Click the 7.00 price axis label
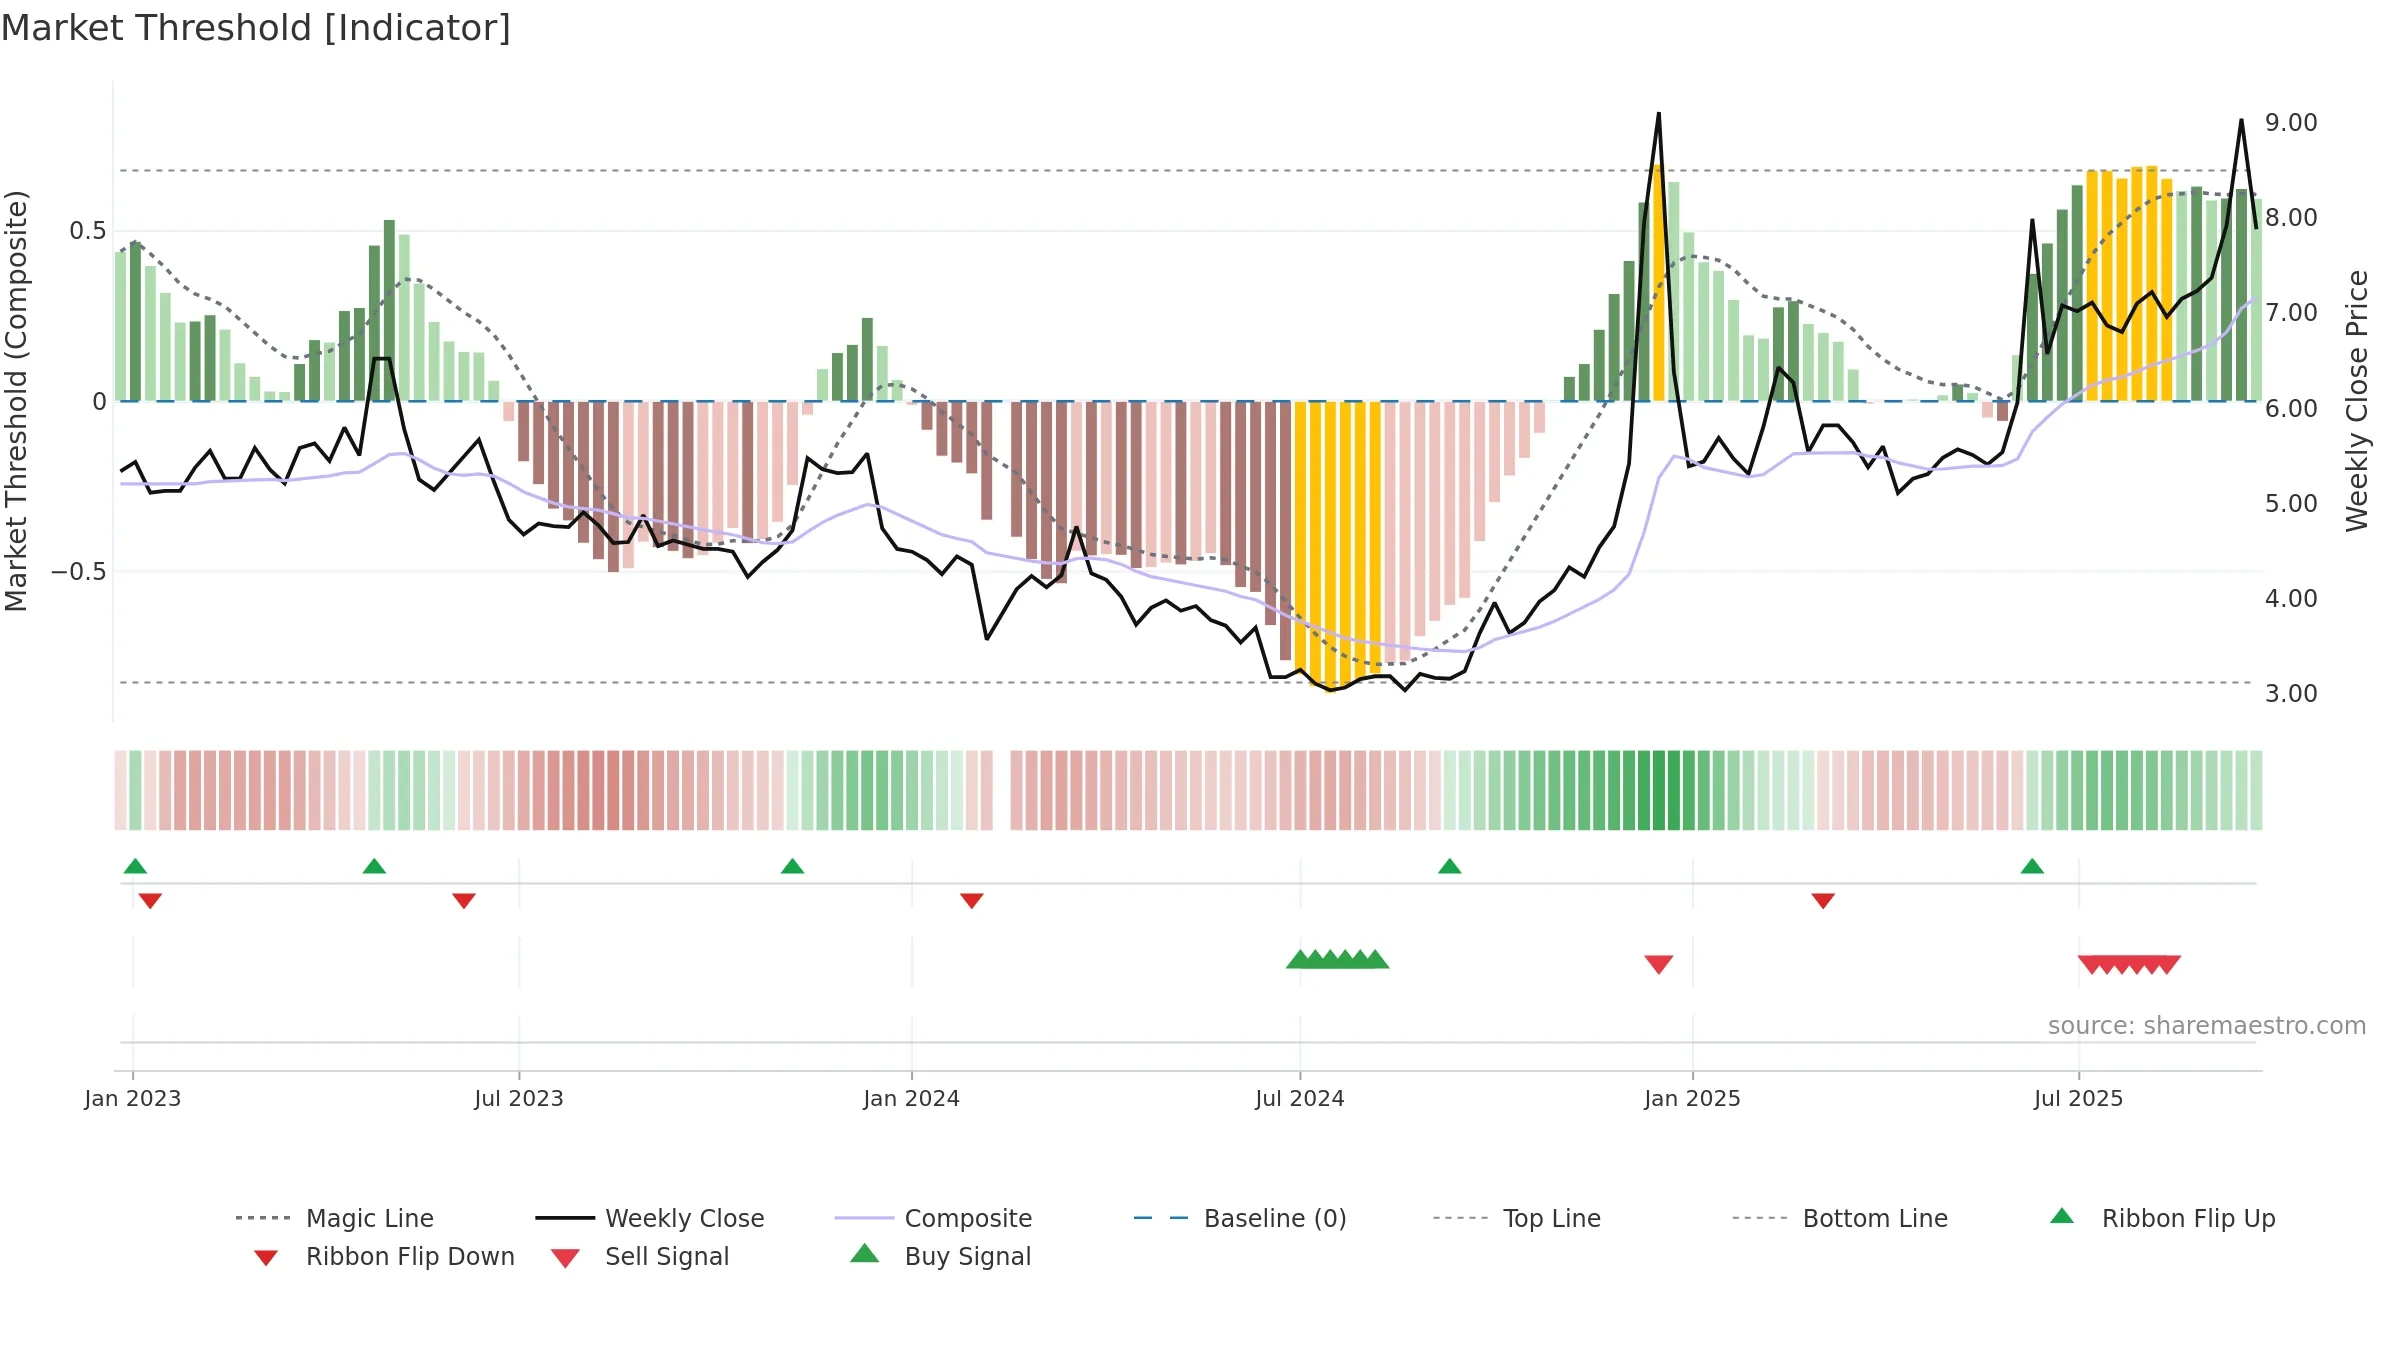The height and width of the screenshot is (1350, 2400). [x=2291, y=312]
